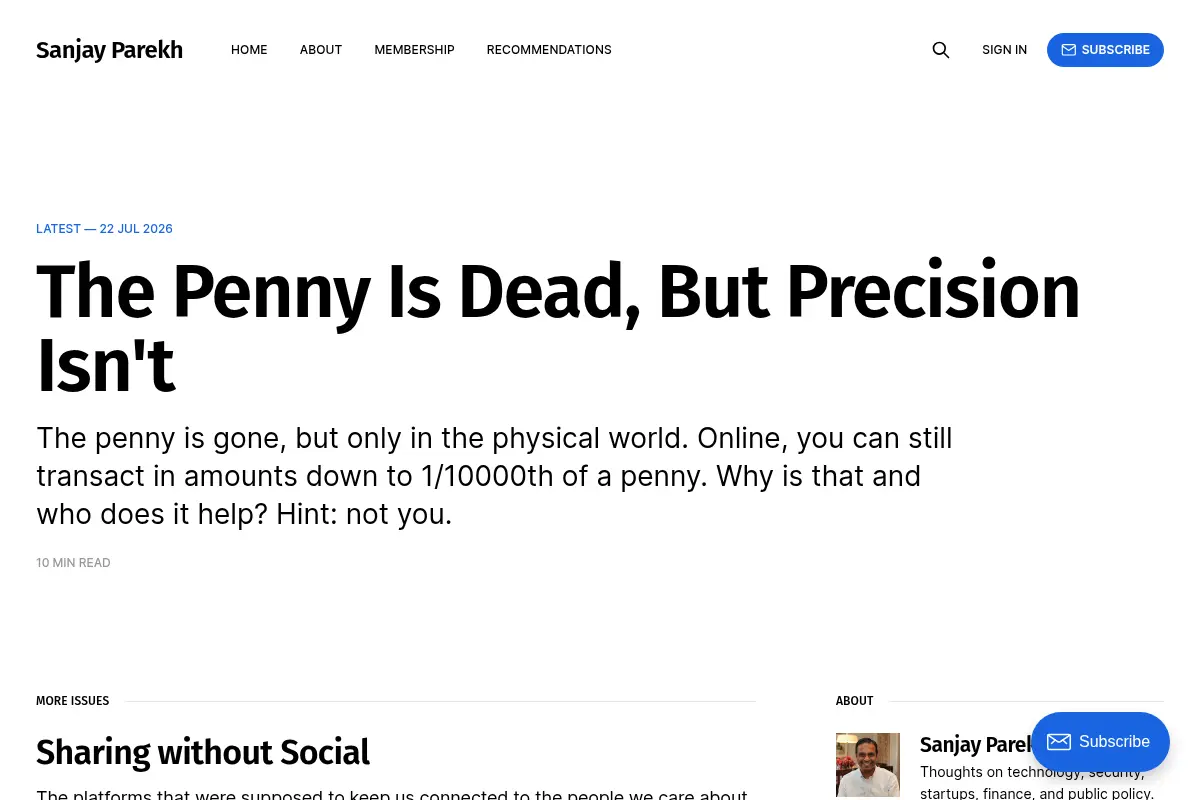Click the Sanjay Parekh name in About sidebar

click(x=976, y=745)
